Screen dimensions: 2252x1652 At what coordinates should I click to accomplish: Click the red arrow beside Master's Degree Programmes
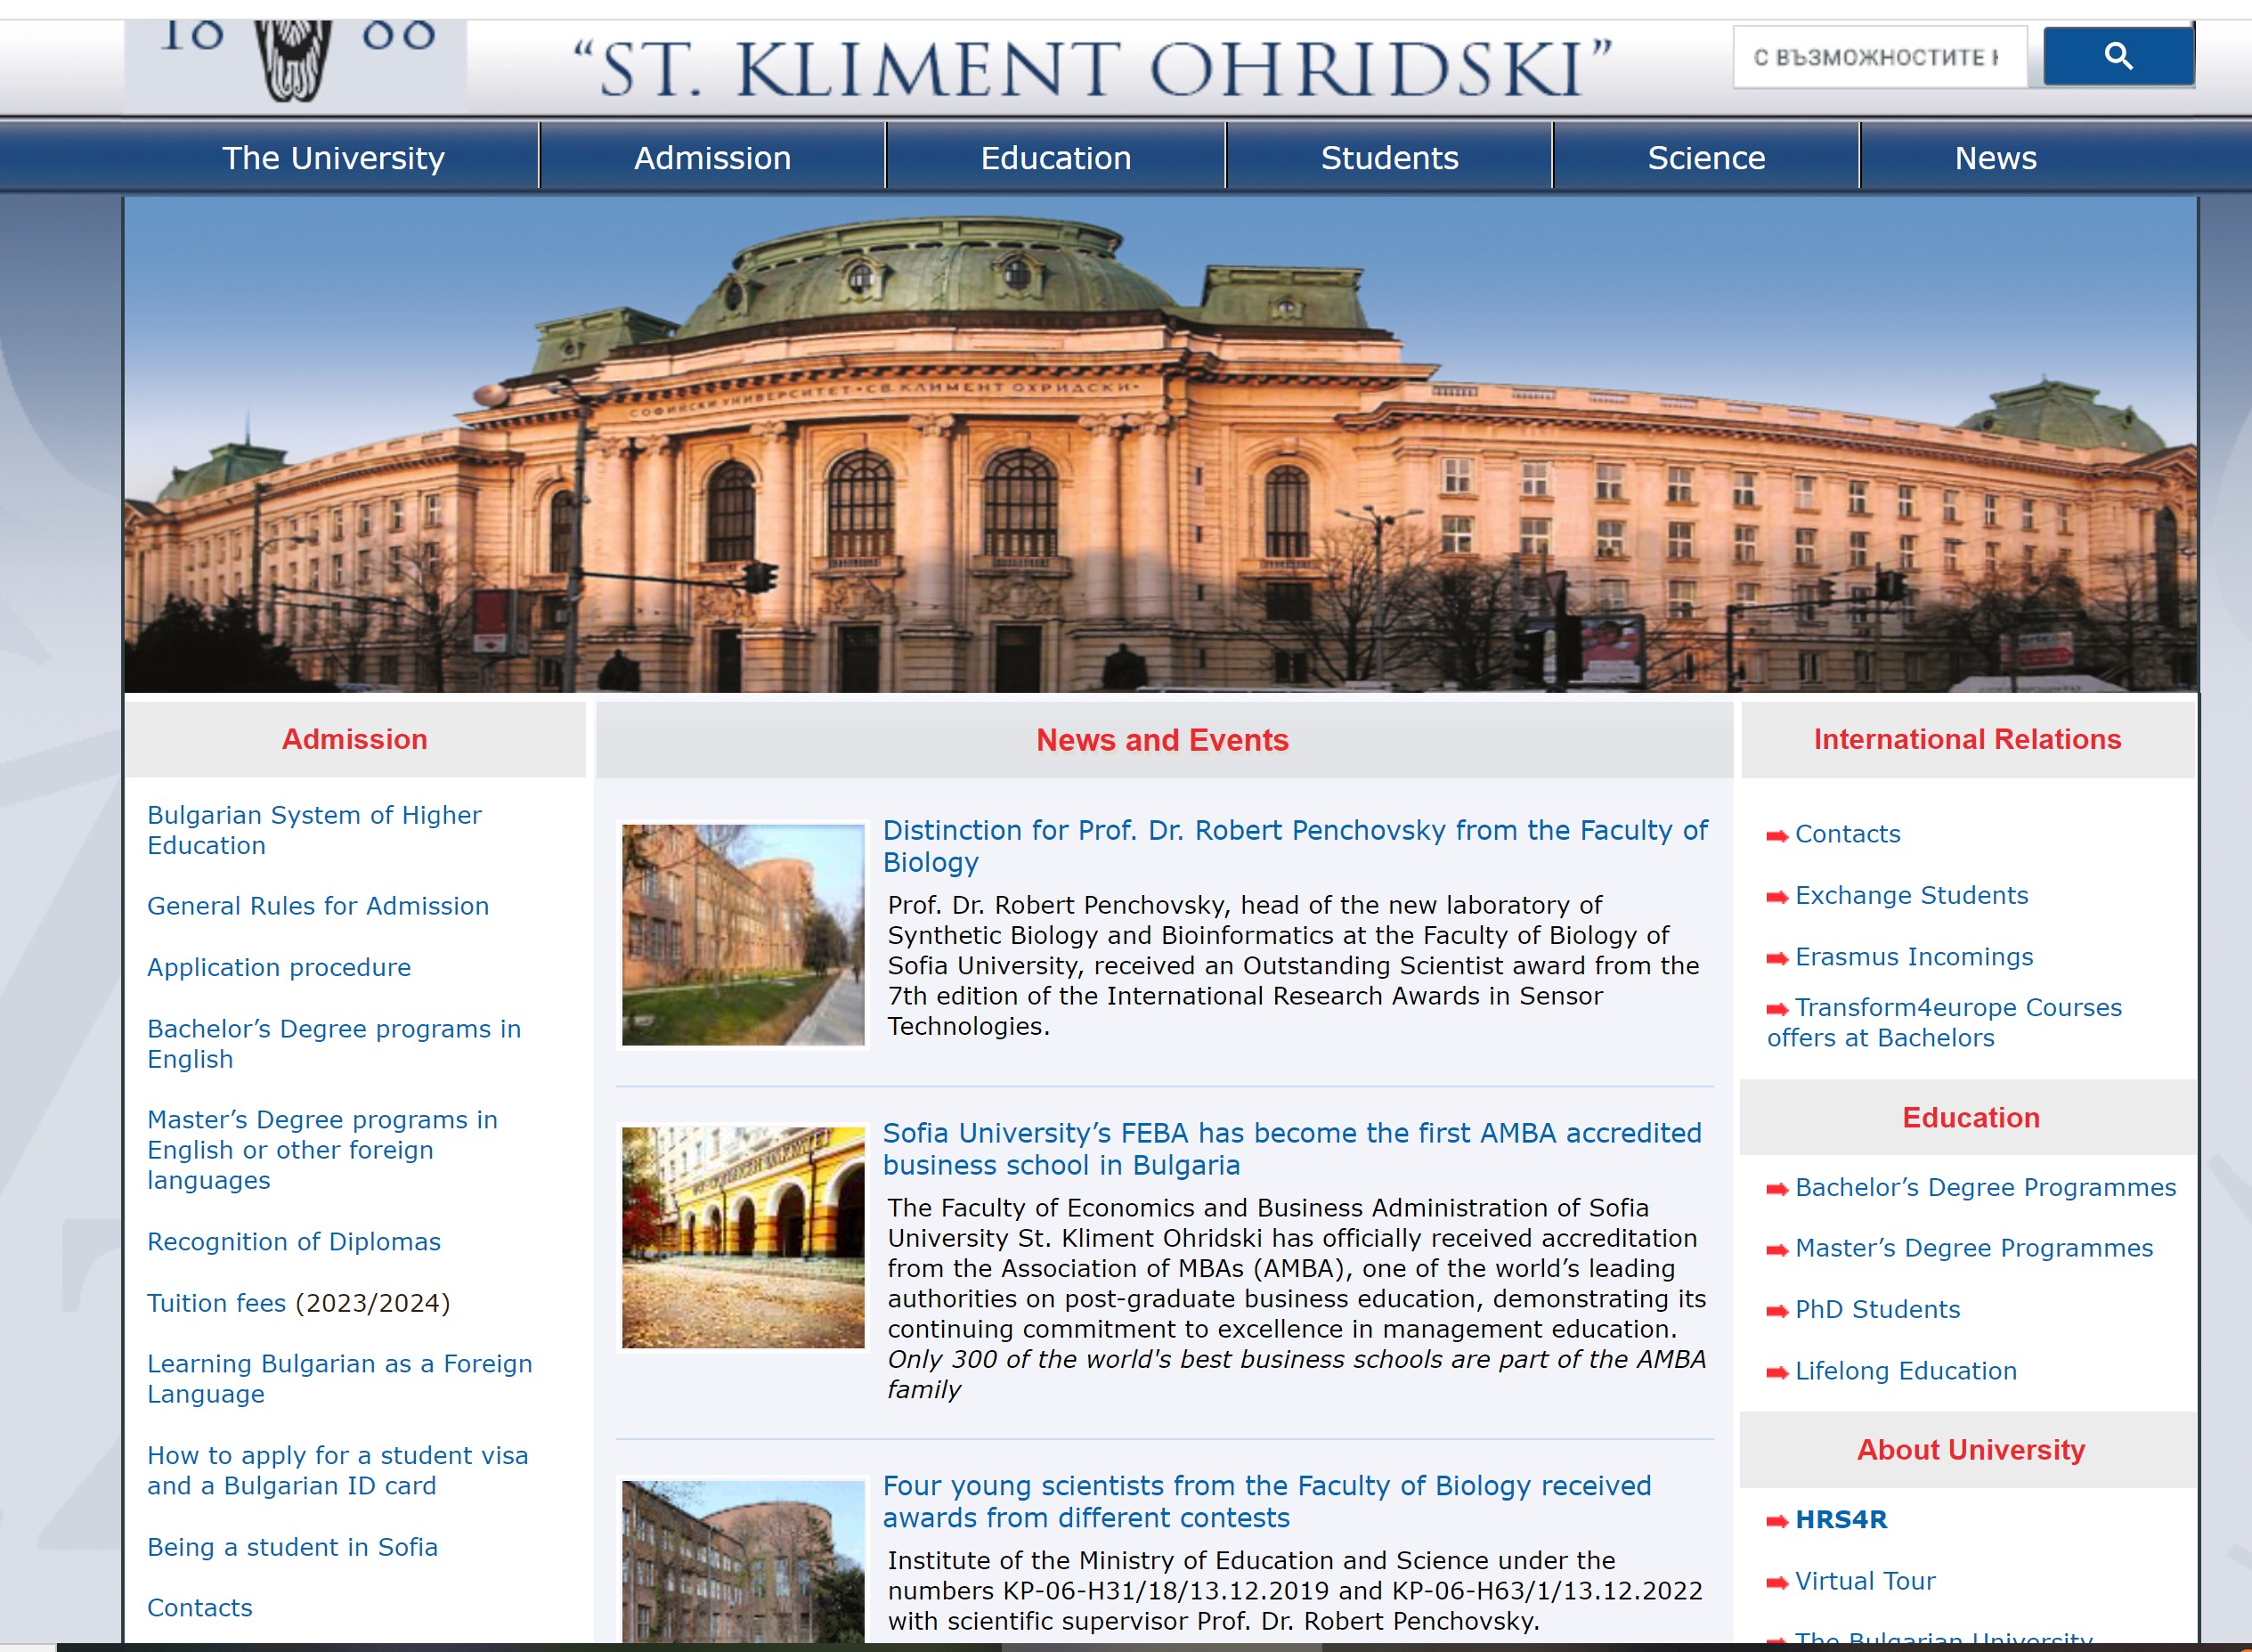(x=1777, y=1250)
